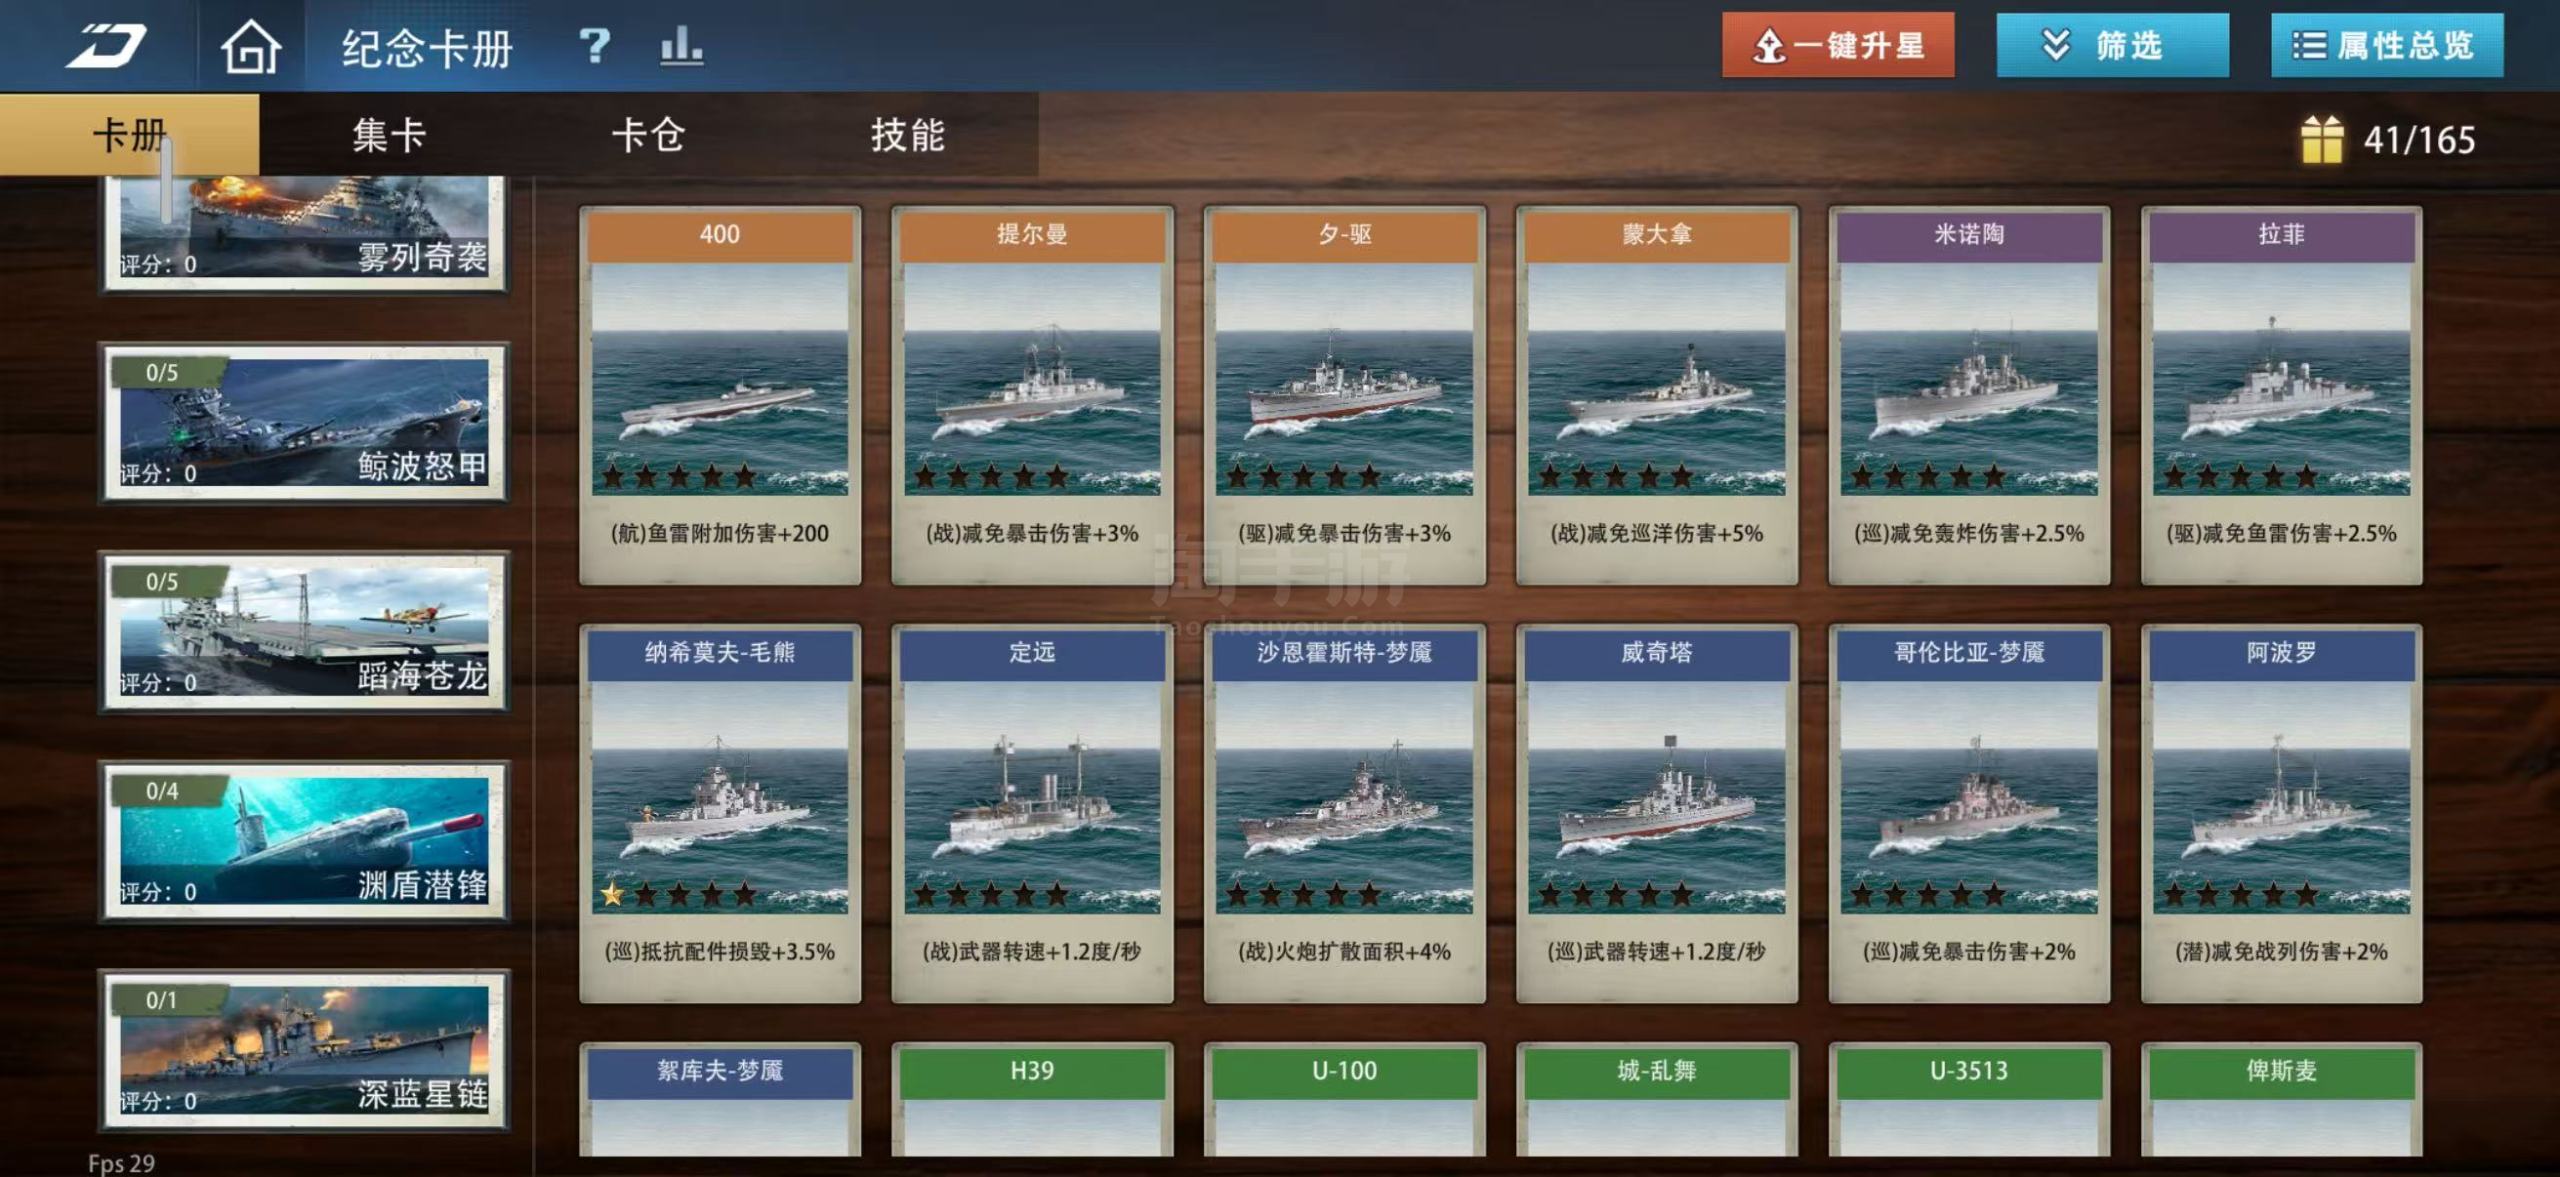Open the bar chart ranking icon
Screen dimensions: 2560x1177
[681, 46]
